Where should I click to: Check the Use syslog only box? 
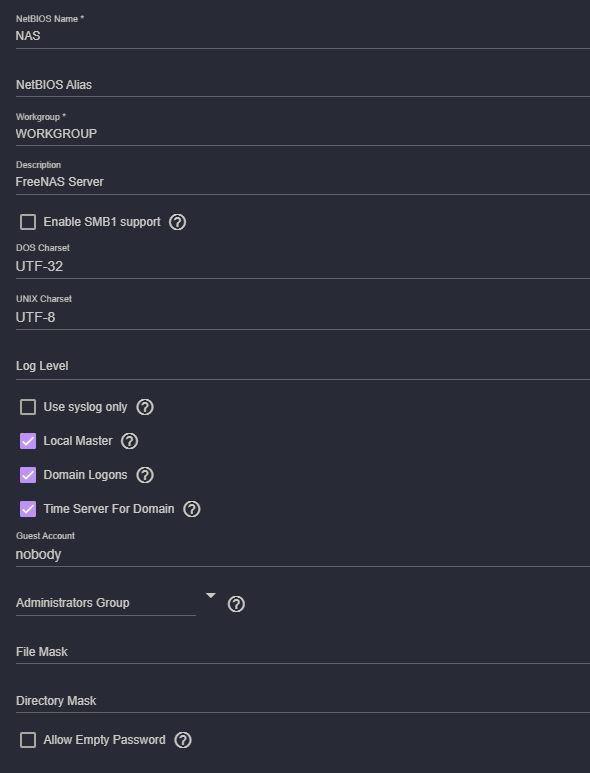pos(28,407)
